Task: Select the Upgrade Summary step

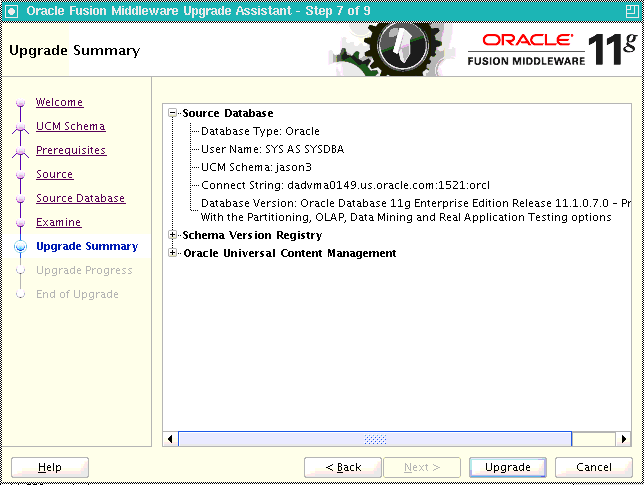Action: 87,246
